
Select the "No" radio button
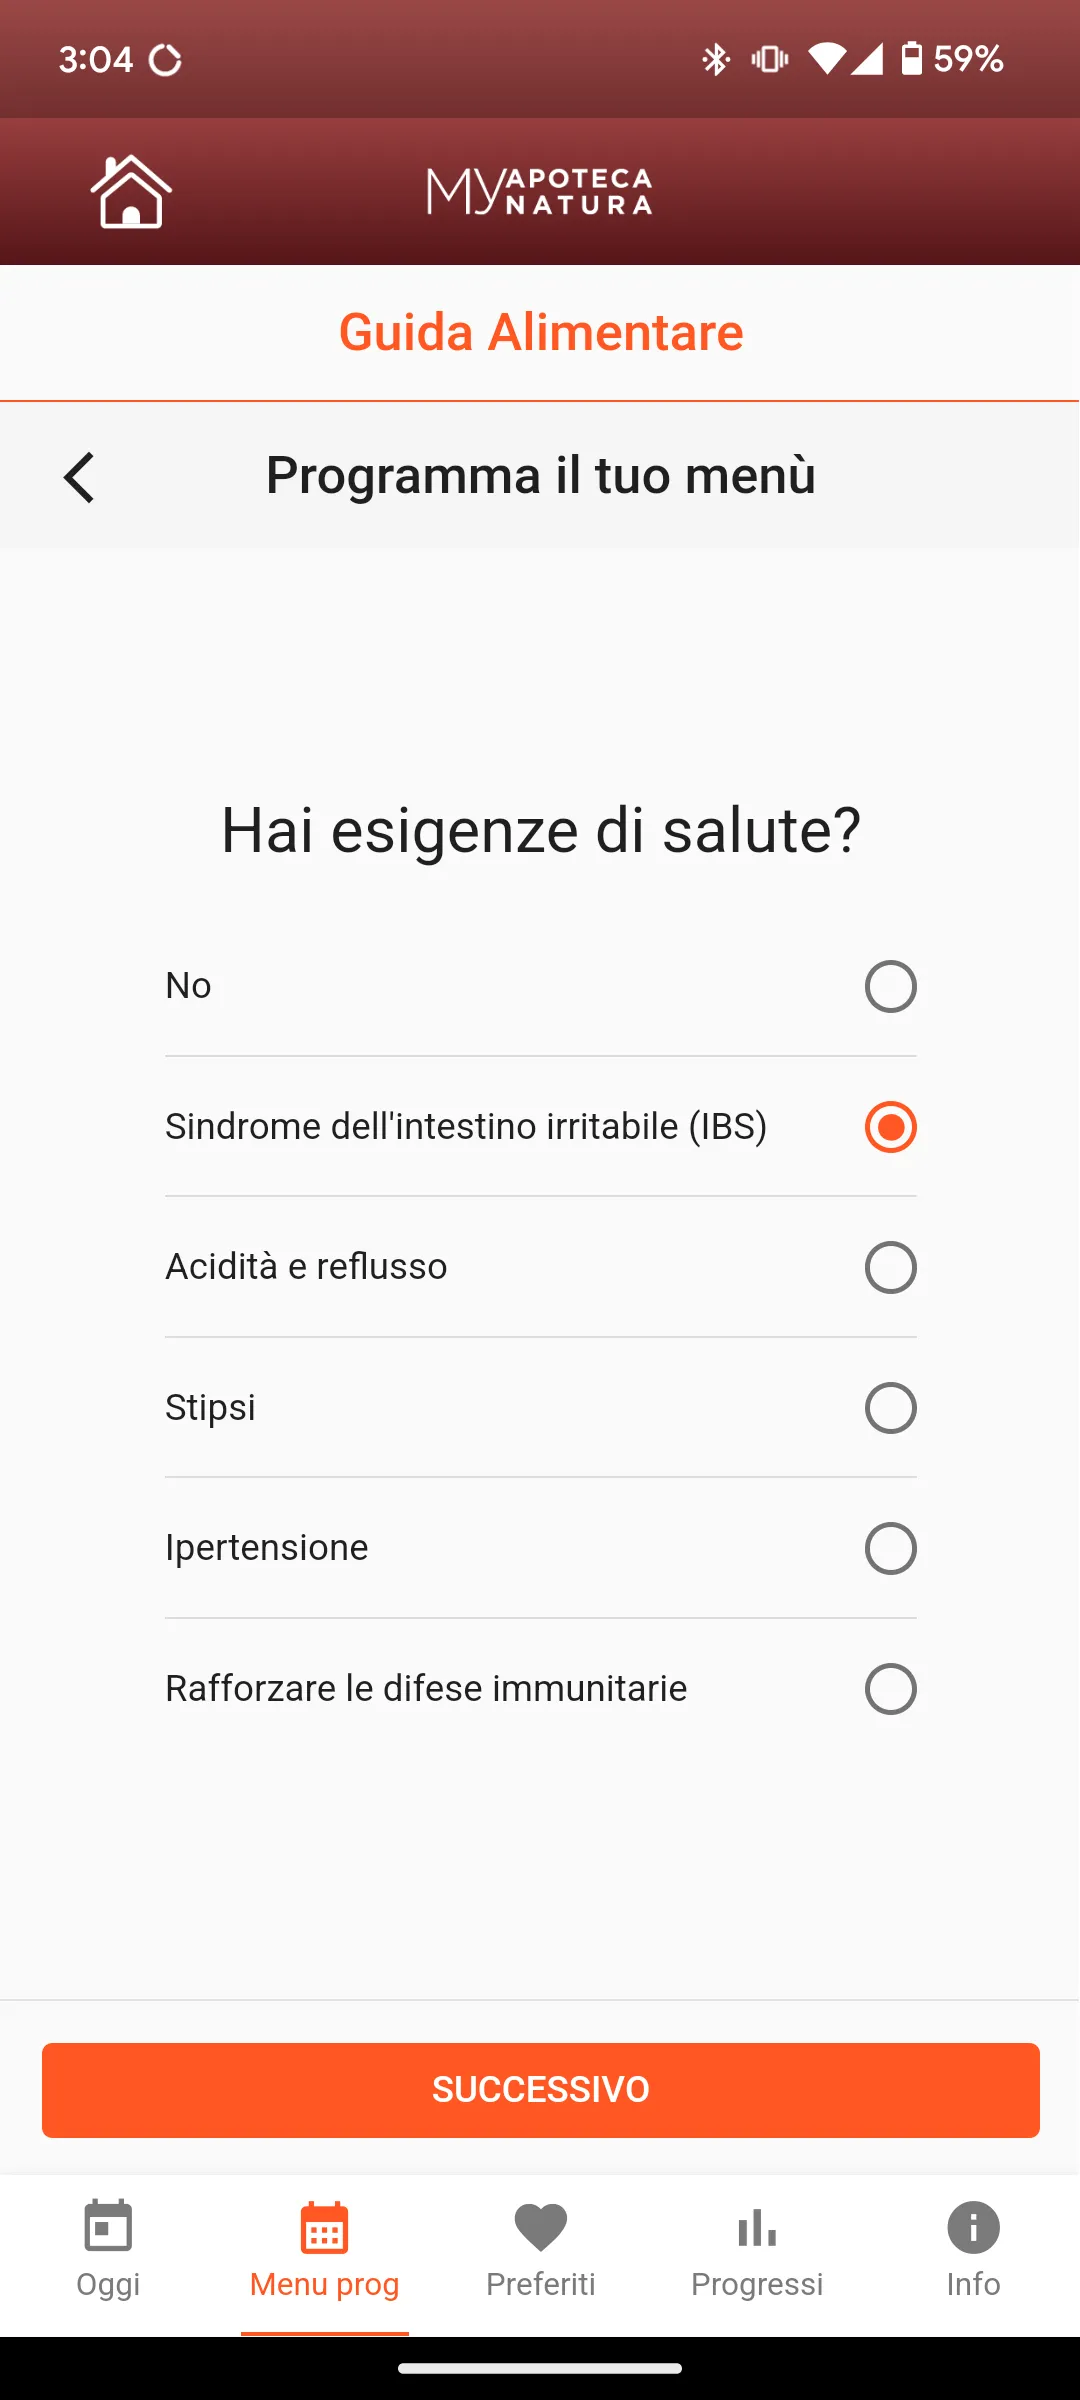pos(890,986)
